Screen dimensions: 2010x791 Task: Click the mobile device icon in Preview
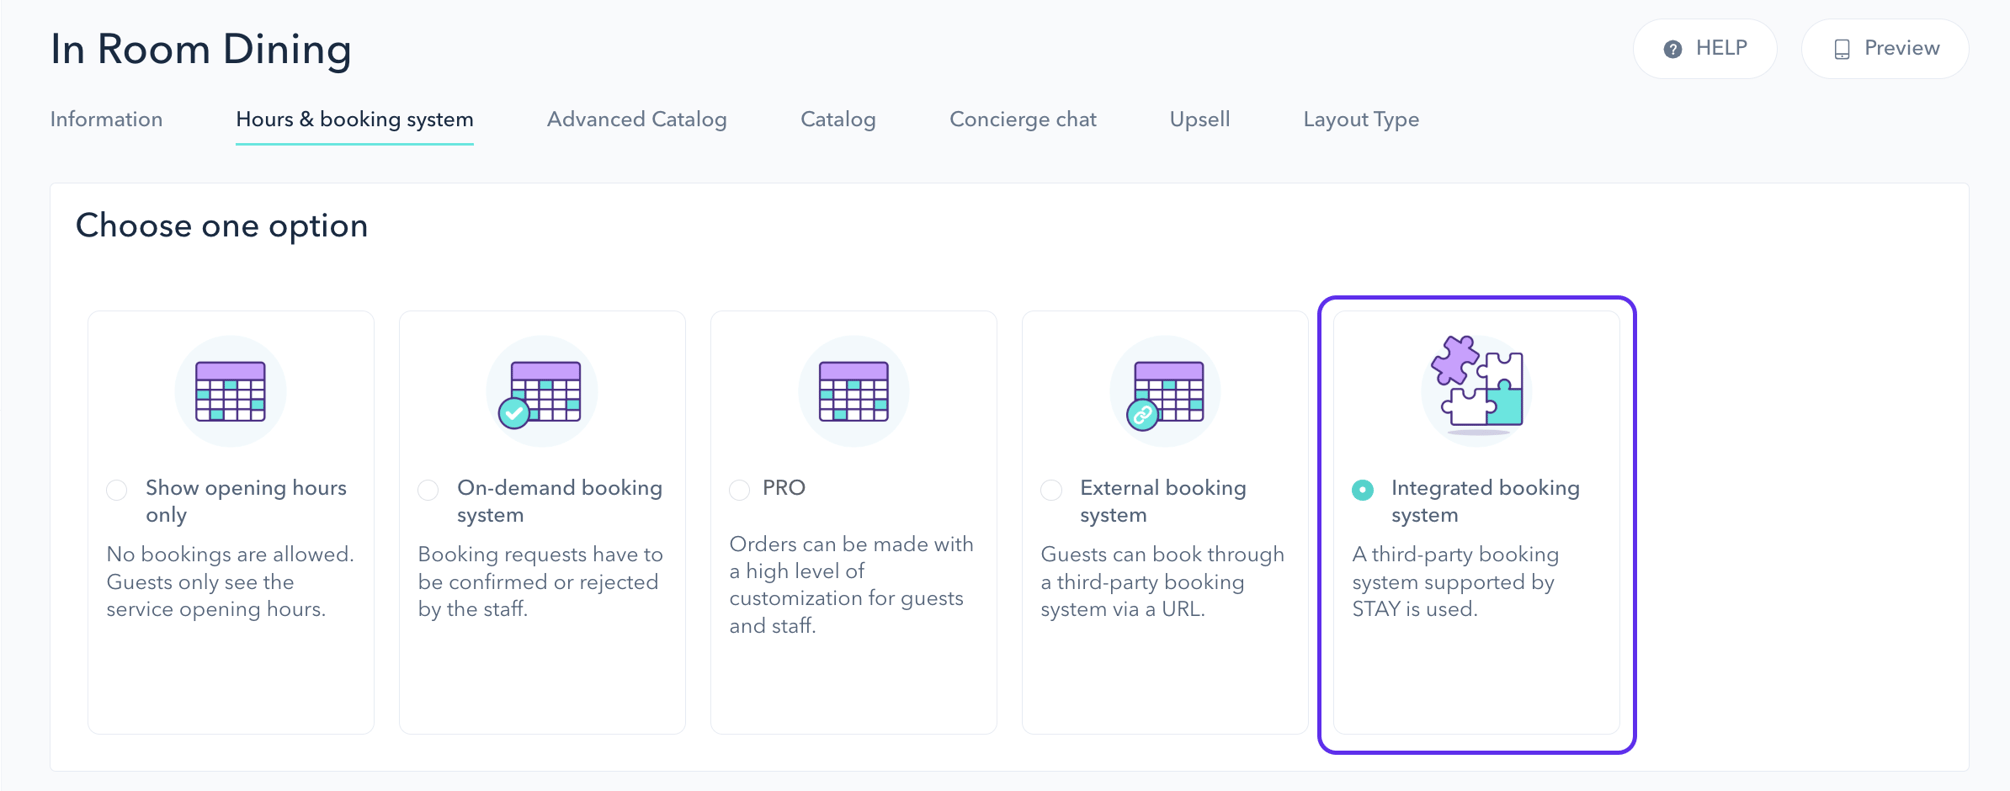coord(1842,49)
